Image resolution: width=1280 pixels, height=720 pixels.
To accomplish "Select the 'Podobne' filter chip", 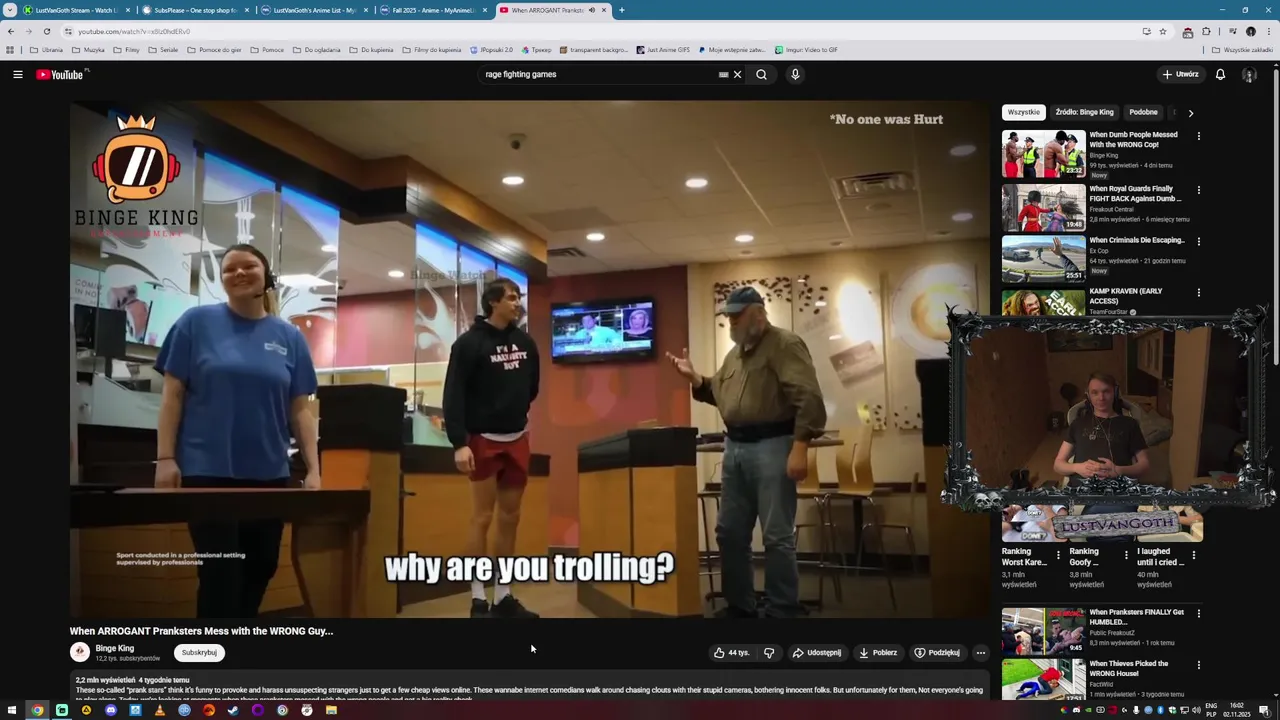I will click(1143, 112).
